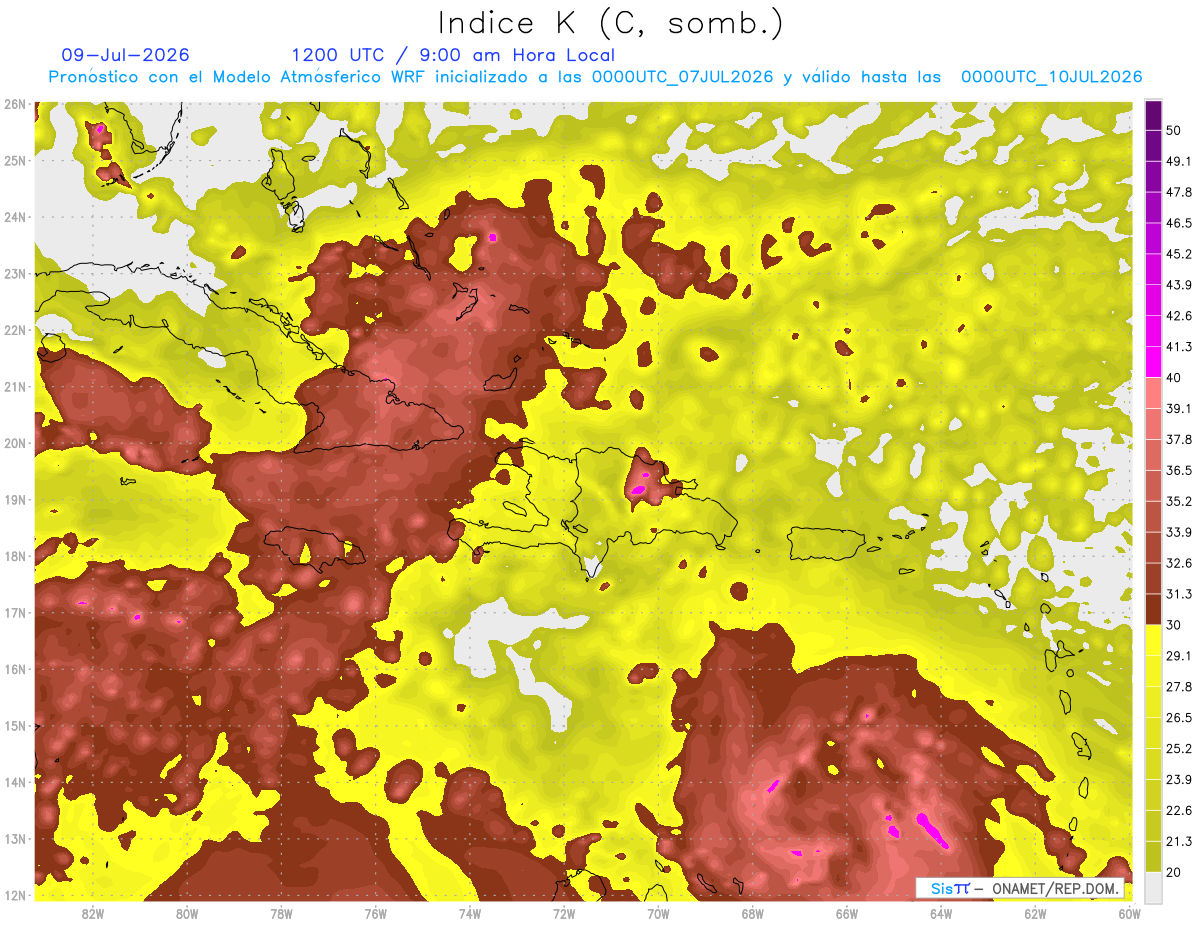The width and height of the screenshot is (1200, 927).
Task: Click the longitude label '66W'
Action: click(x=846, y=913)
